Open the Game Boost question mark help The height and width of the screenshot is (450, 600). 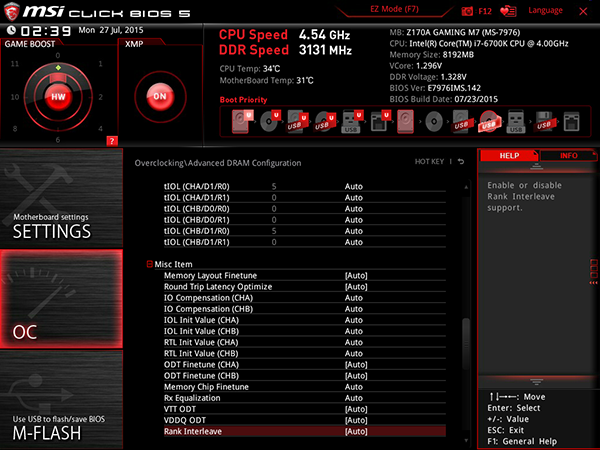(112, 141)
